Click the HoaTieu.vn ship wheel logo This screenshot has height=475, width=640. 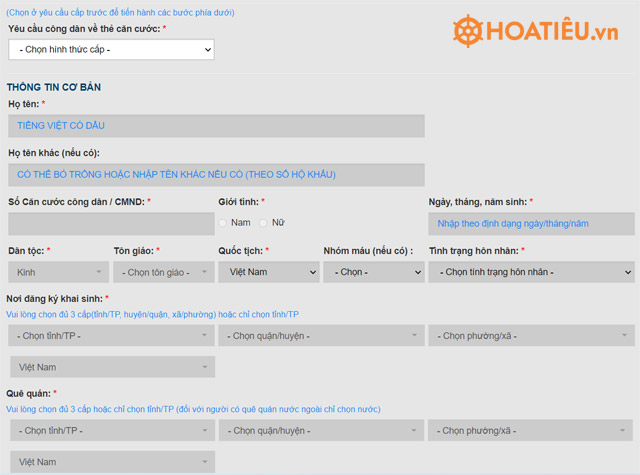pyautogui.click(x=469, y=32)
